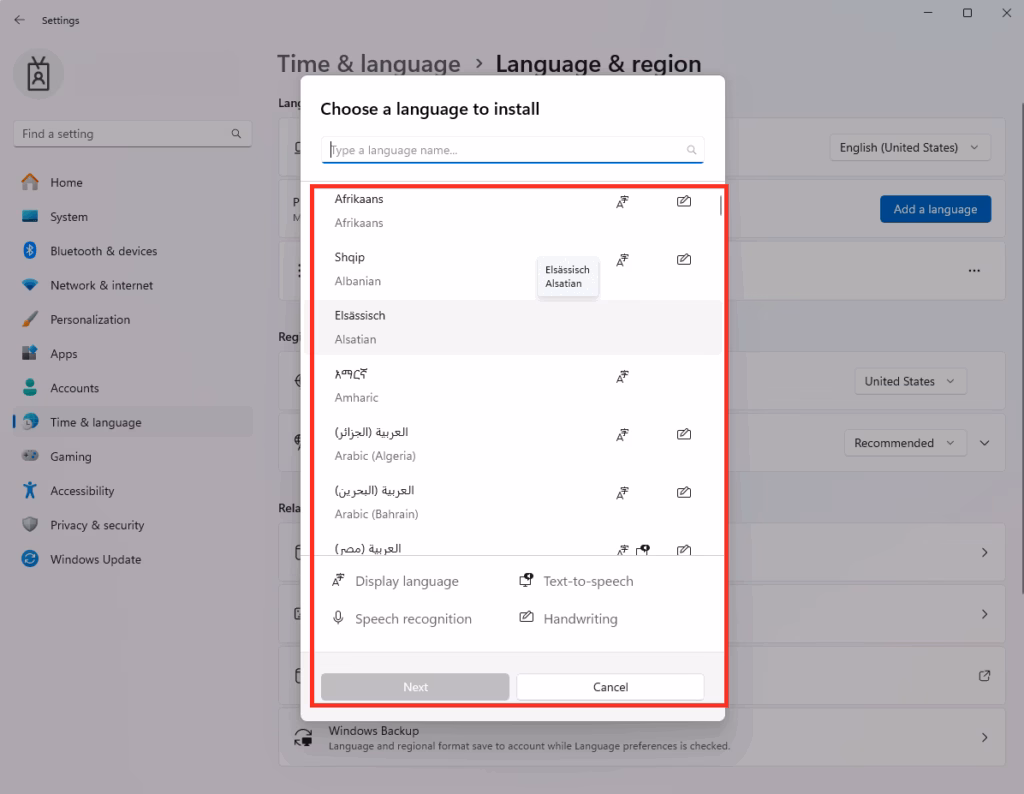Open English (United States) display language dropdown
The width and height of the screenshot is (1024, 794).
[910, 148]
